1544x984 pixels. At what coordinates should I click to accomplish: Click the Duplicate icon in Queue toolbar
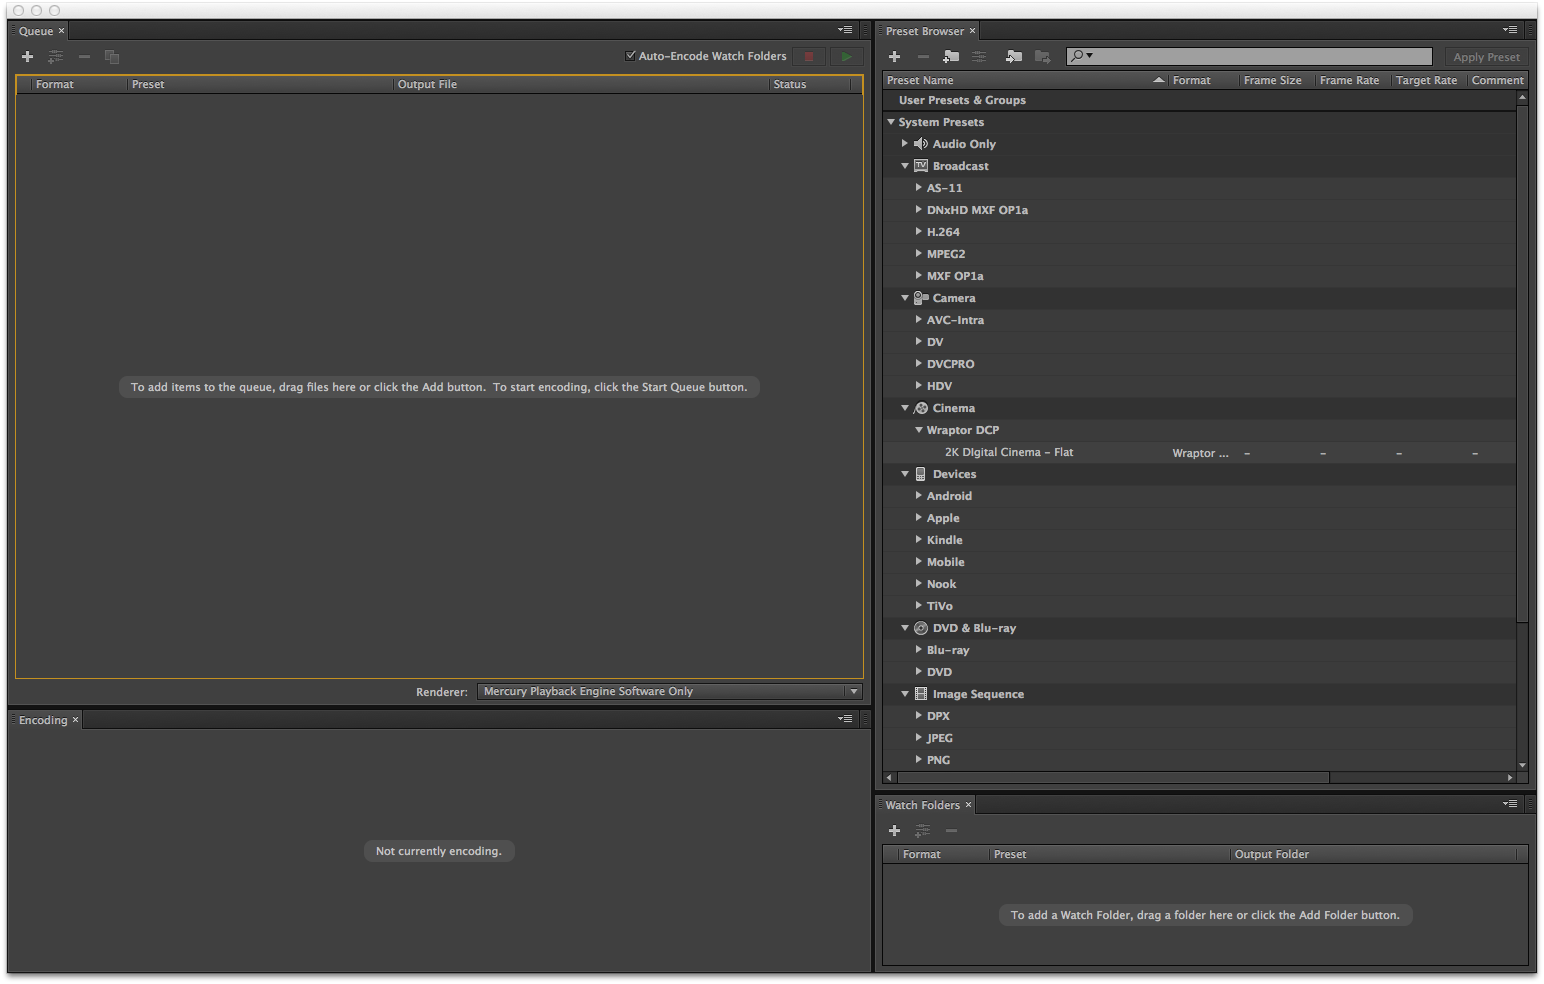pos(112,57)
